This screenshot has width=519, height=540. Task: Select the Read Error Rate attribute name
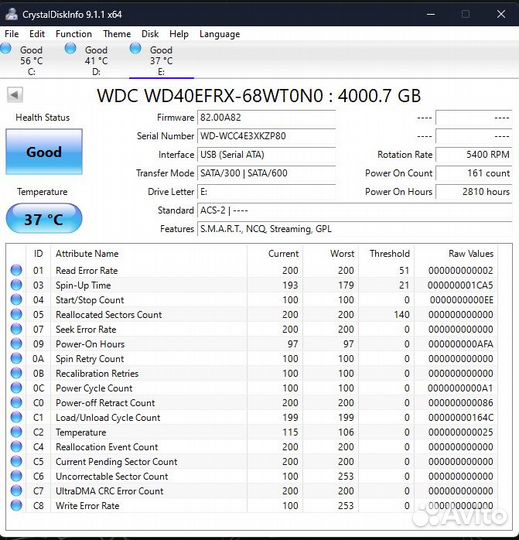click(x=87, y=271)
